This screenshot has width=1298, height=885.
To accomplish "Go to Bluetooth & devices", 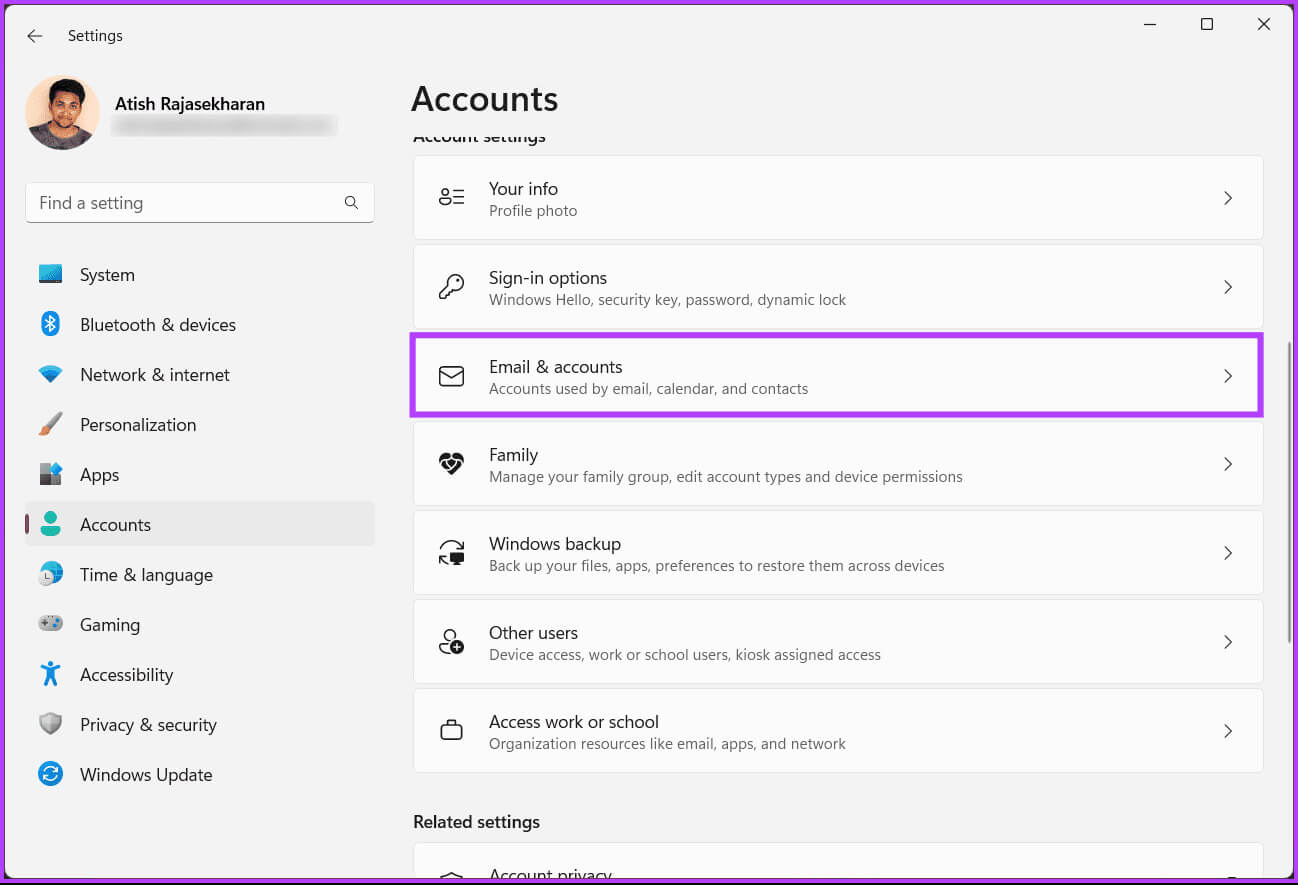I will 200,324.
